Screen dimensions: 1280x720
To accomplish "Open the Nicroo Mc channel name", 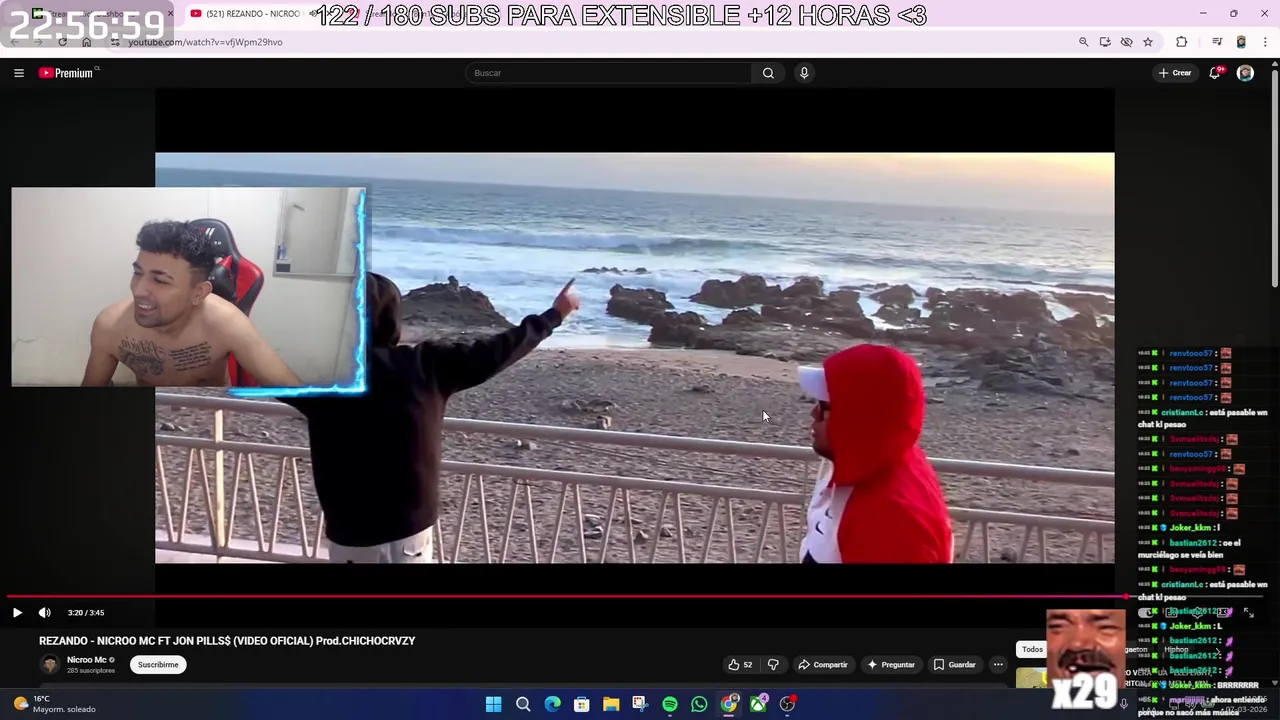I will click(87, 660).
